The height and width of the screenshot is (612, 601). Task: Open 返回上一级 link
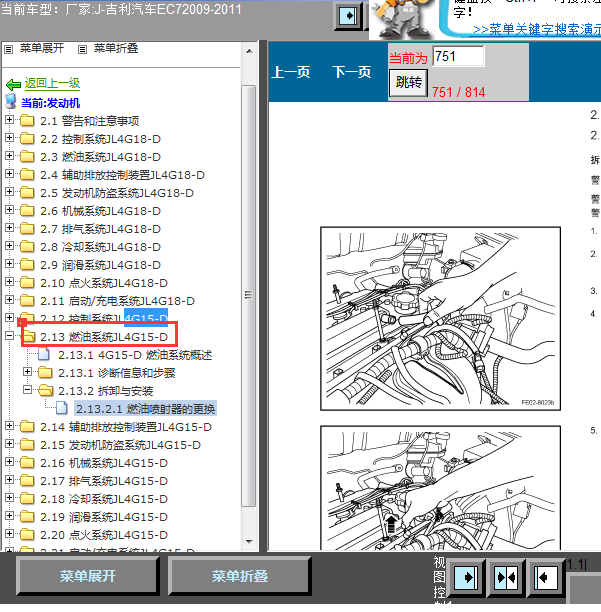point(52,83)
